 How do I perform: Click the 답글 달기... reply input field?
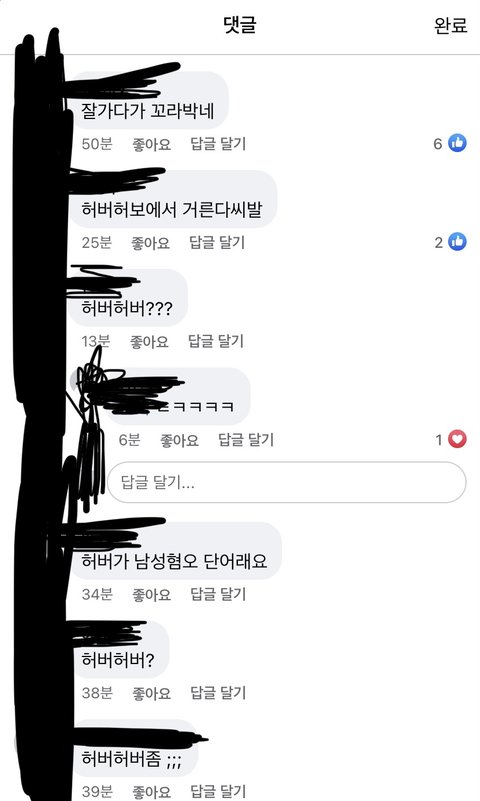coord(286,482)
